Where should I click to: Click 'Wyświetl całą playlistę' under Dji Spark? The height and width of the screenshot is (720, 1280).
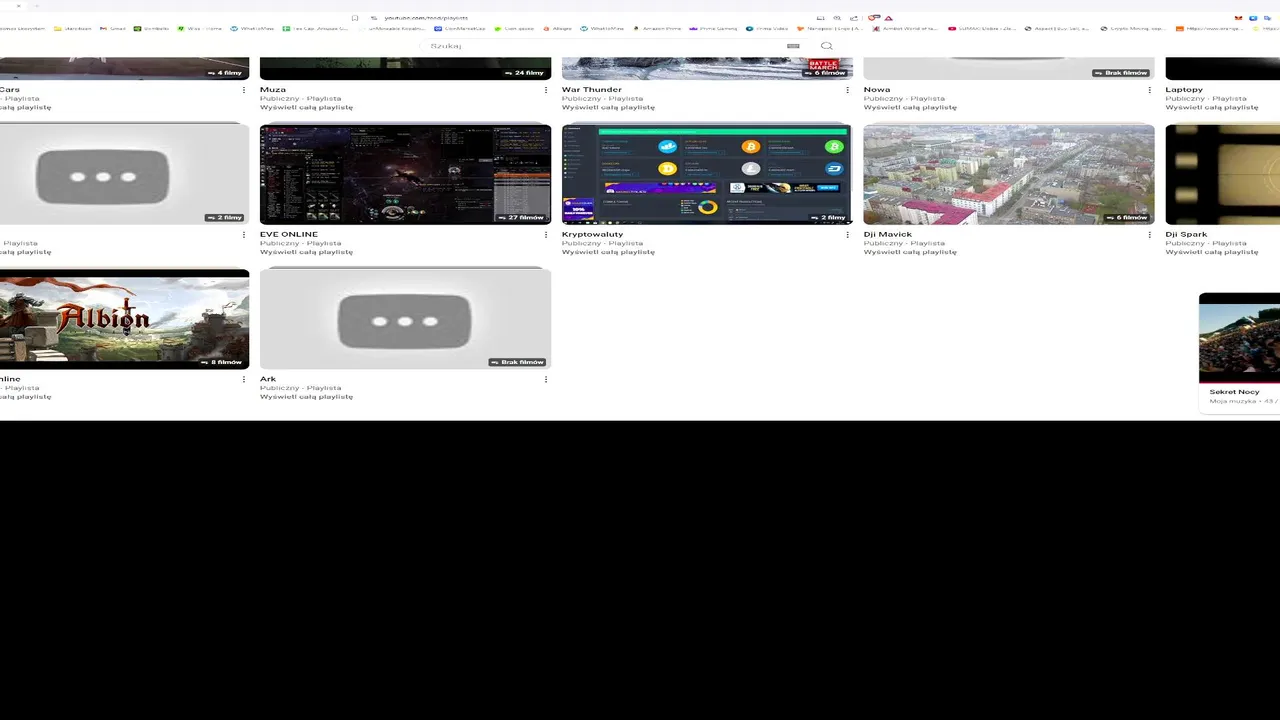coord(1212,252)
